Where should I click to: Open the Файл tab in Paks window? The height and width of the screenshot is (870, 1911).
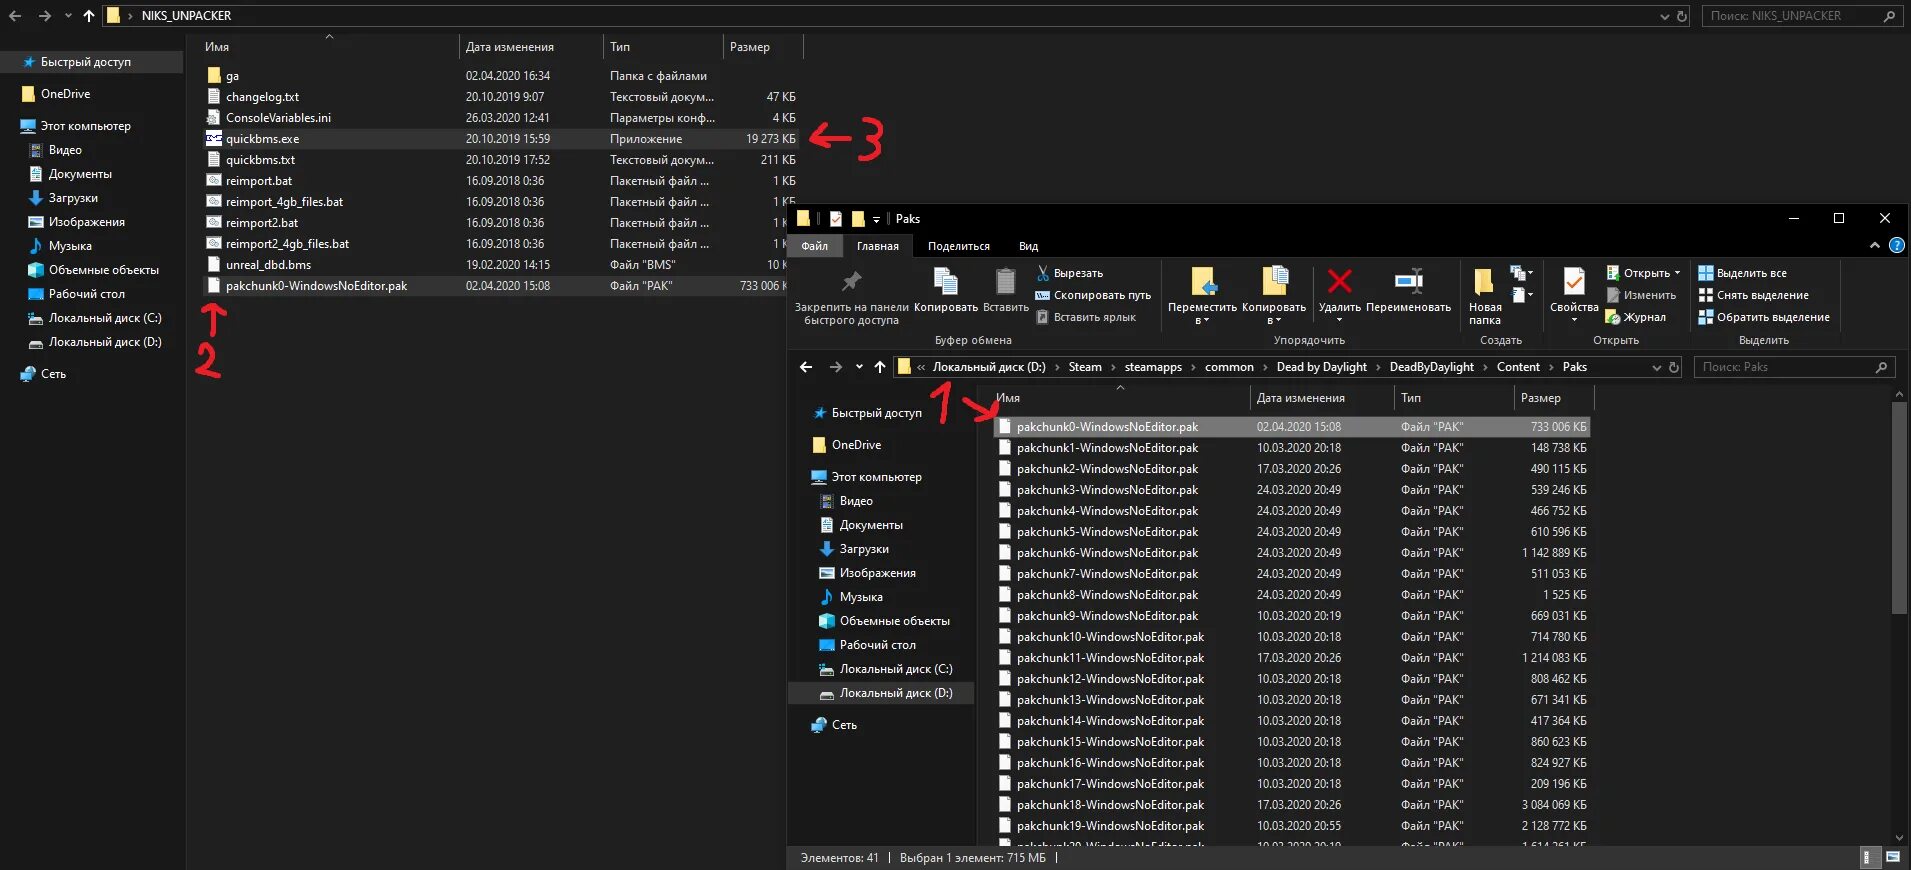[x=814, y=246]
